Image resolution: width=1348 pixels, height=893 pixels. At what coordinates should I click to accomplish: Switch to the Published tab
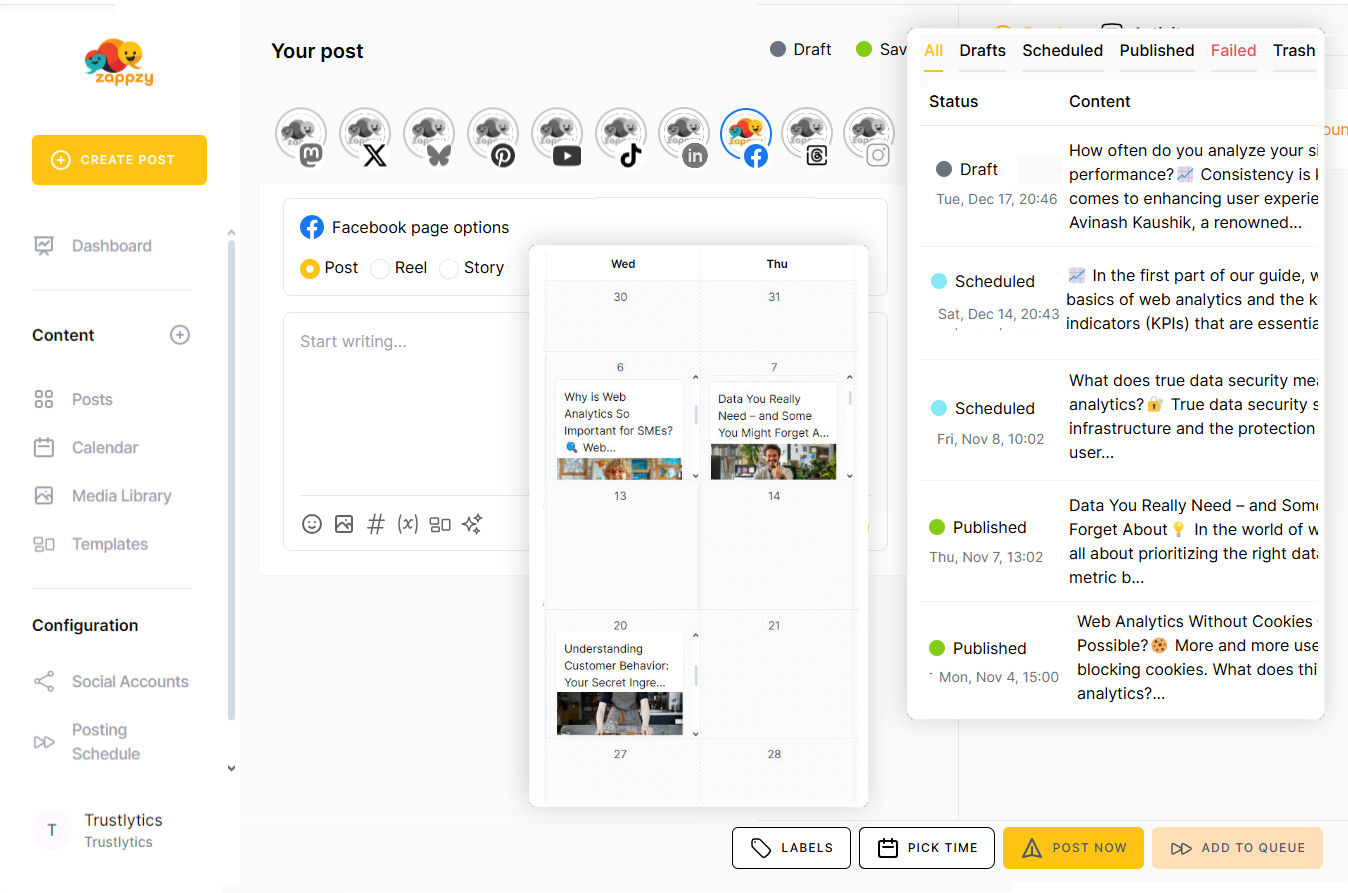[1157, 51]
